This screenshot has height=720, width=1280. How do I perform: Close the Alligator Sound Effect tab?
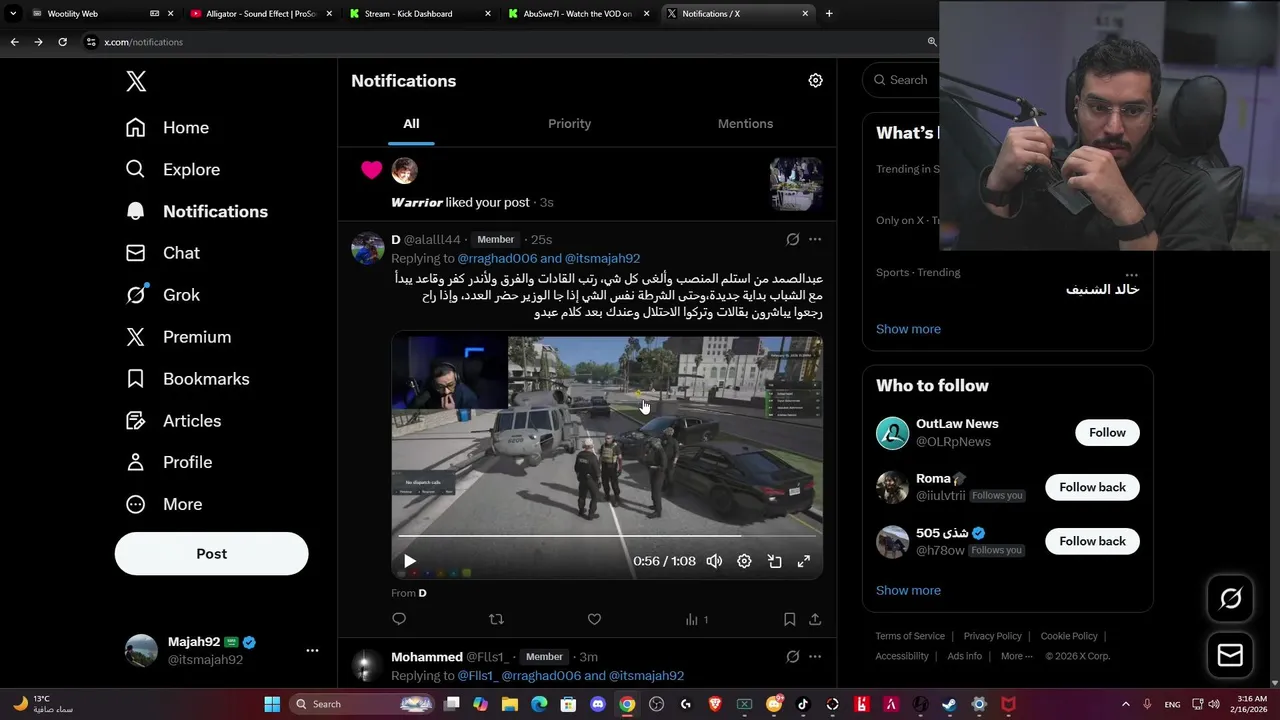click(329, 14)
